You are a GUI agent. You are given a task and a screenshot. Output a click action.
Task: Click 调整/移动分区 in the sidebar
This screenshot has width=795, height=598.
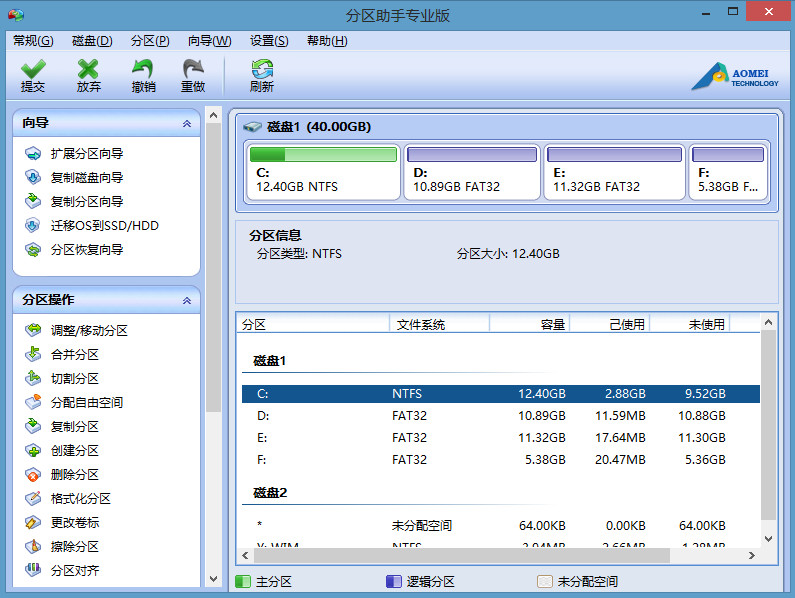pyautogui.click(x=89, y=331)
